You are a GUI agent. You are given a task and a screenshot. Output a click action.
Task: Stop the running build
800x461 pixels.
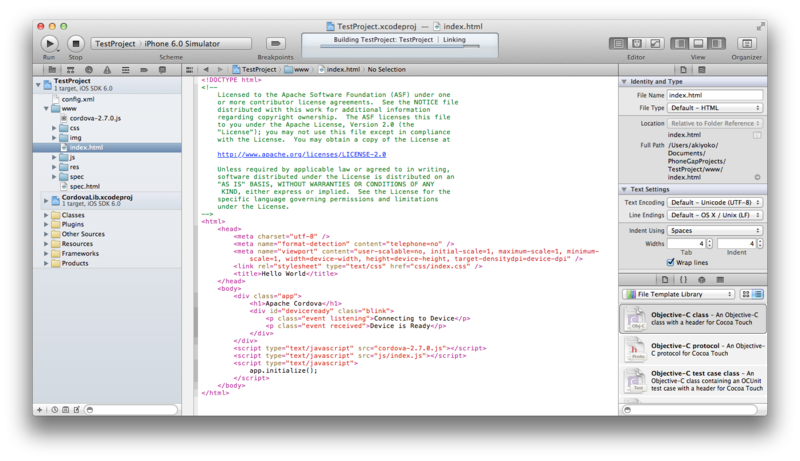76,44
